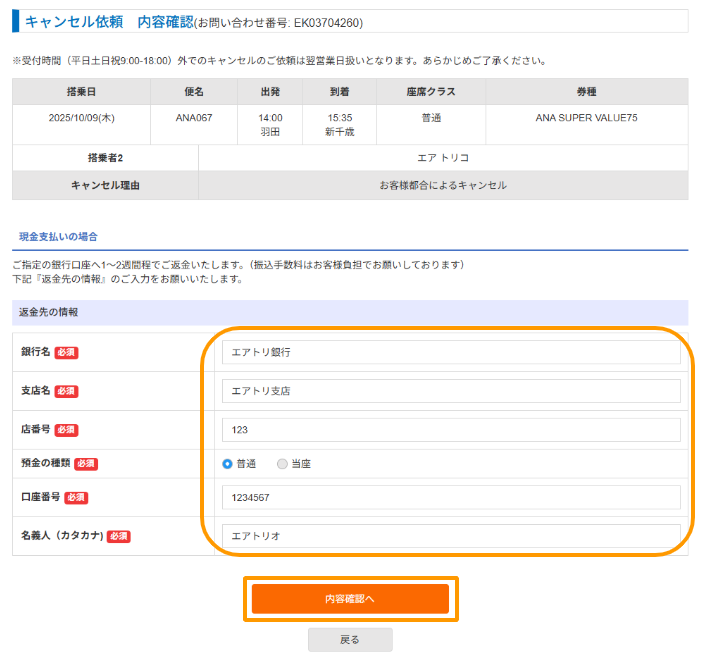This screenshot has height=658, width=708.
Task: Click the 必須 badge beside 店番号
Action: click(67, 430)
